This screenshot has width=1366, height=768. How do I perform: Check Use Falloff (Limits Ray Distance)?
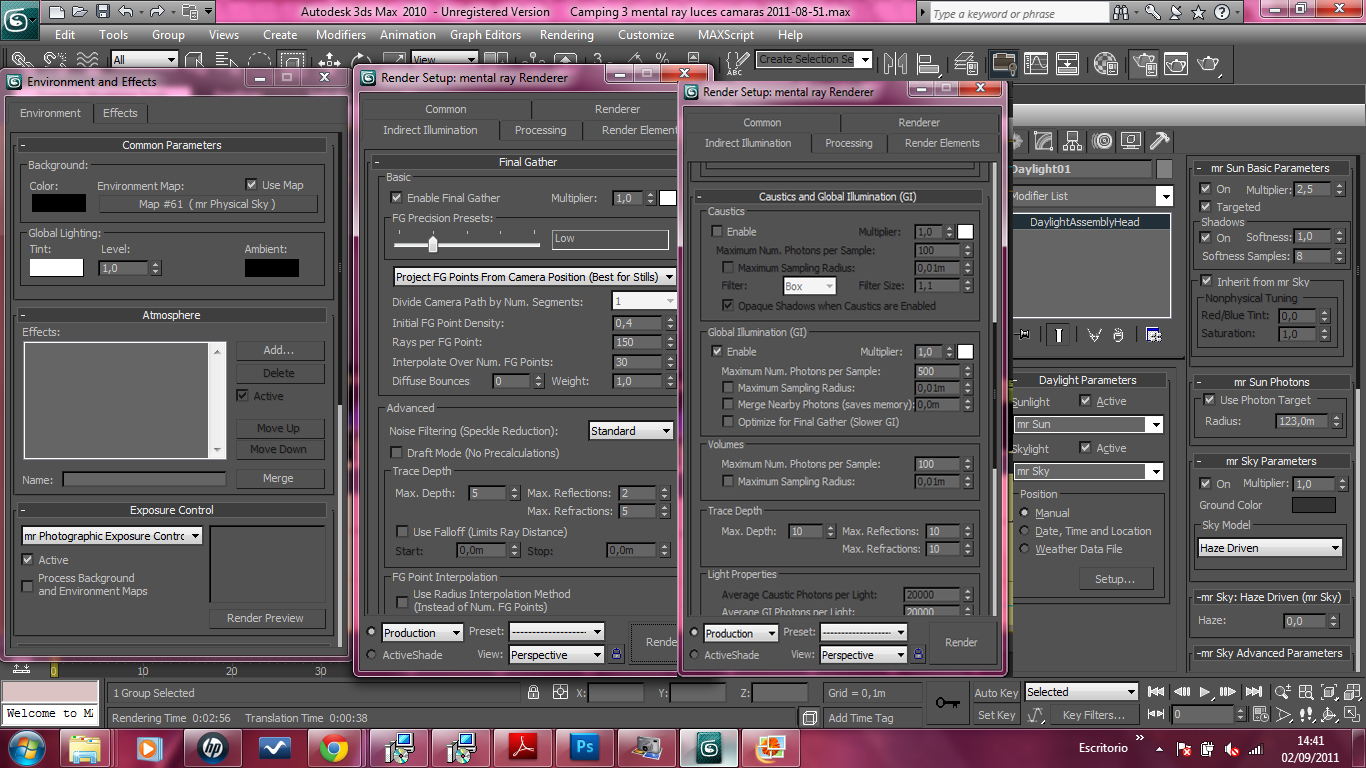403,532
